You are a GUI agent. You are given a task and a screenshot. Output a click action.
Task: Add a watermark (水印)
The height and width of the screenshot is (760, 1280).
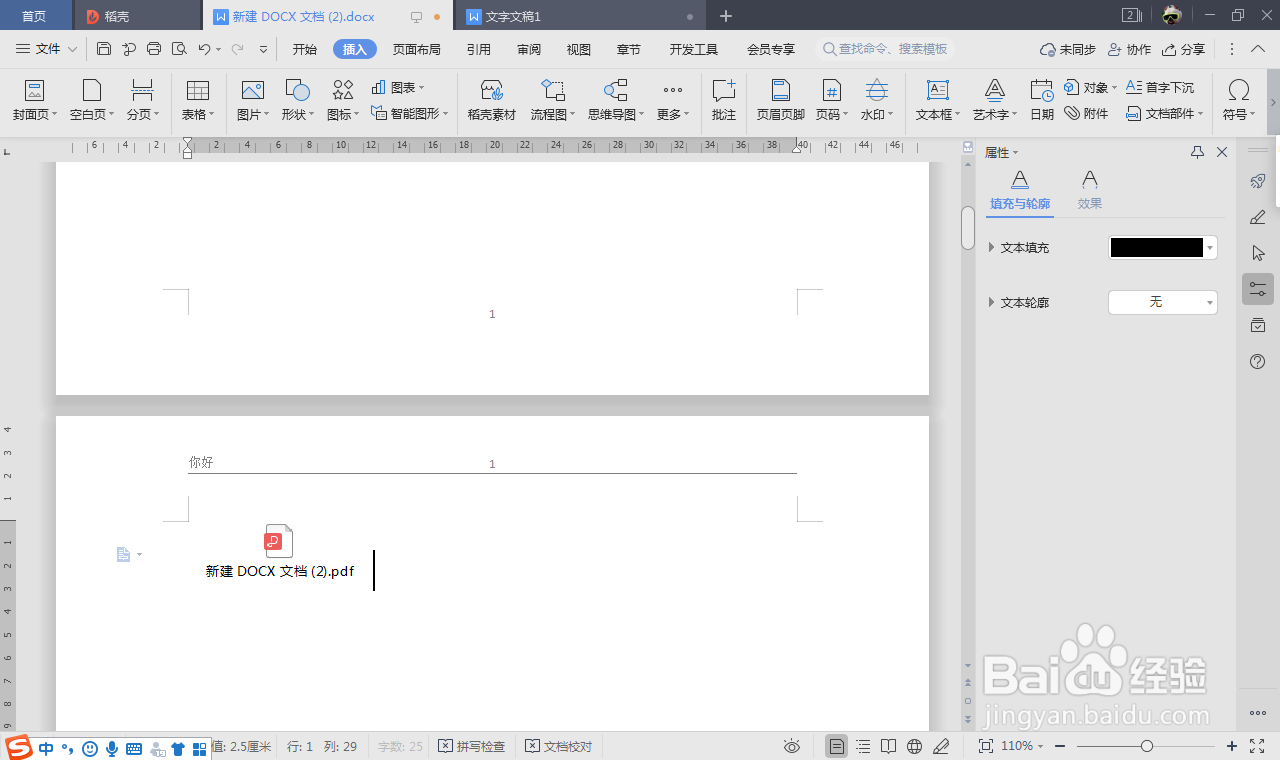[877, 101]
